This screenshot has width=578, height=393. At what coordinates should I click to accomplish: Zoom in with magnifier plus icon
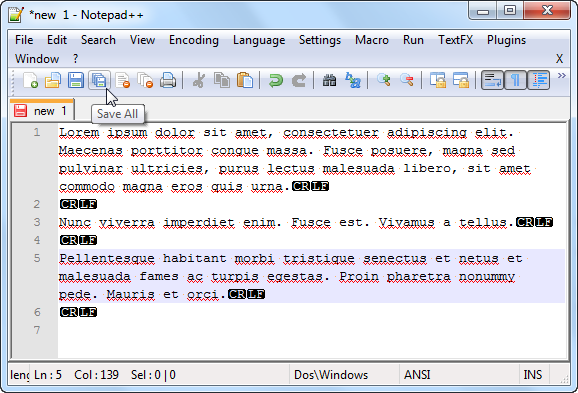384,80
